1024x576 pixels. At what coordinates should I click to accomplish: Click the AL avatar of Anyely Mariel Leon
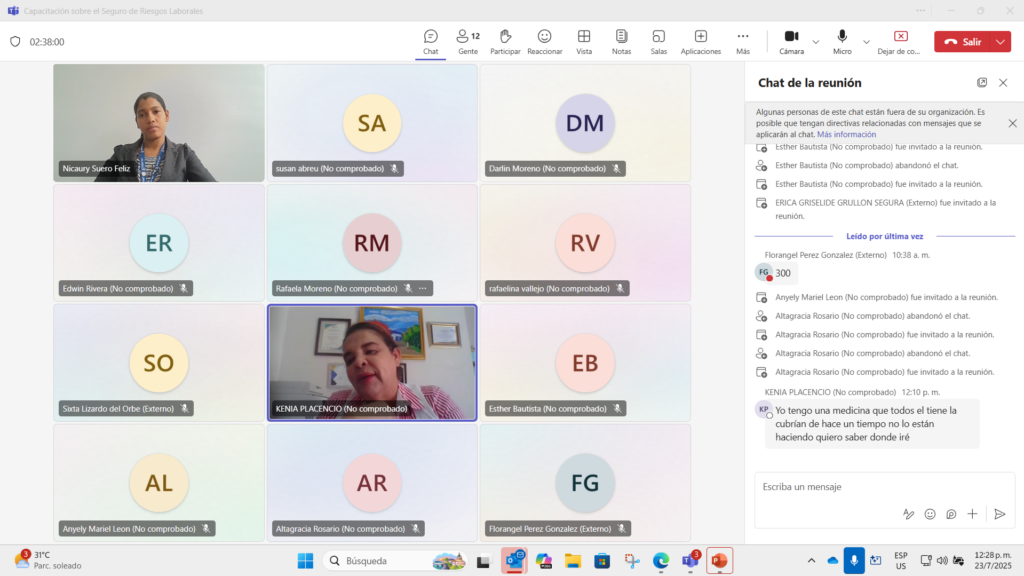tap(159, 483)
